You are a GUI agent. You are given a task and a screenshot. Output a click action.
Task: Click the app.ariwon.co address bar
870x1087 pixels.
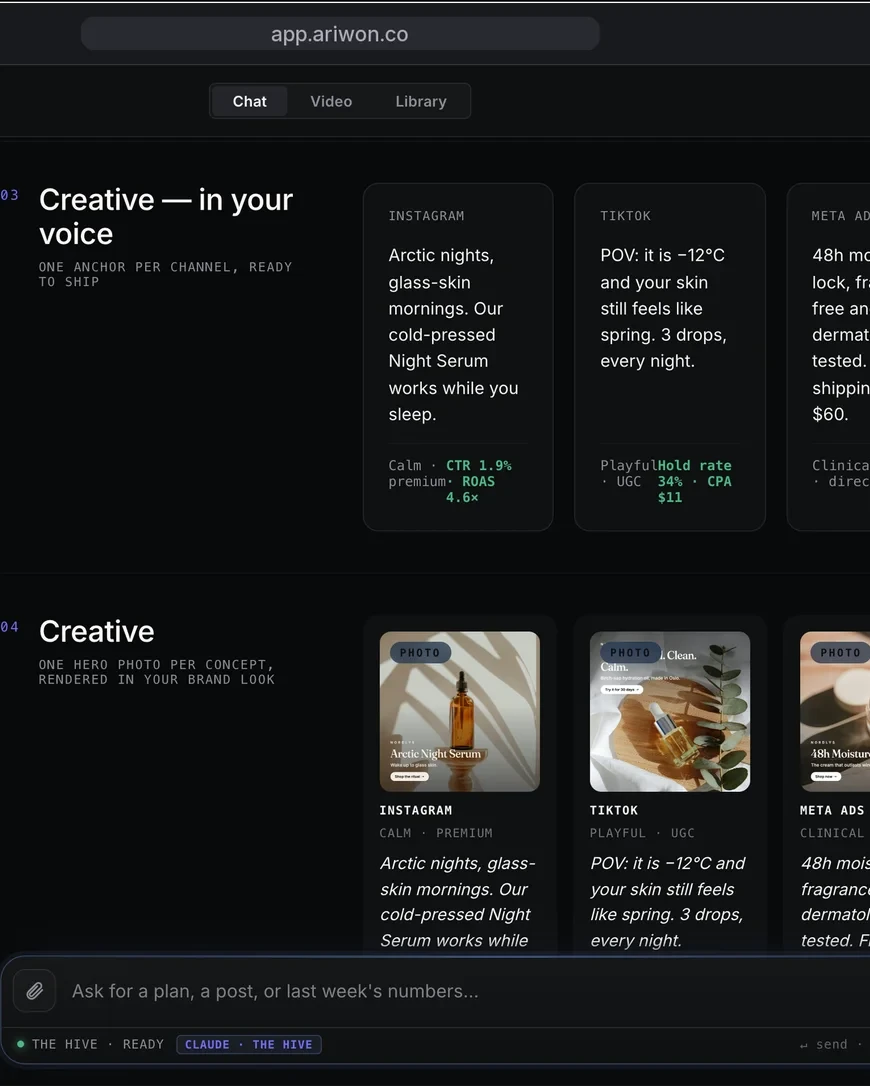coord(340,34)
